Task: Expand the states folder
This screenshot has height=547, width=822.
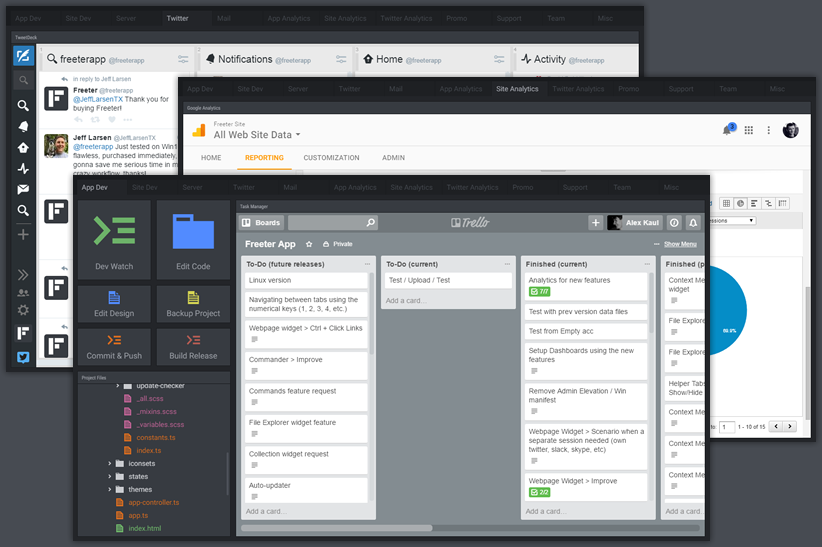Action: tap(110, 477)
